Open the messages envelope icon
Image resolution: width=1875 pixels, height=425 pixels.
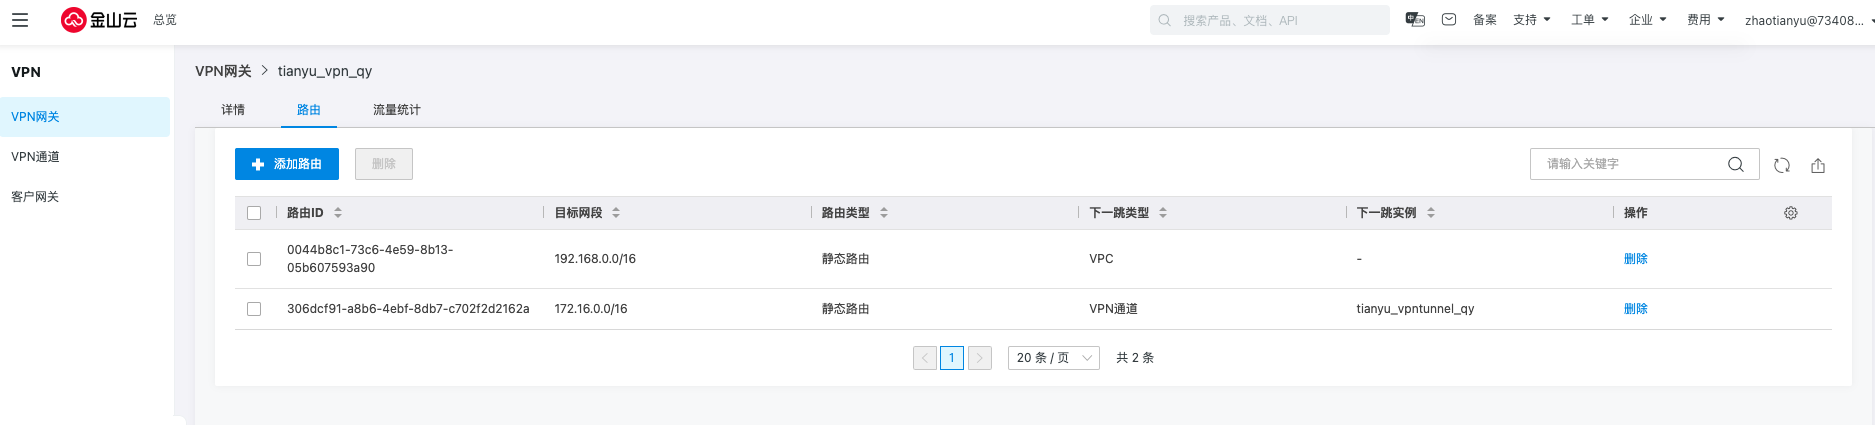click(x=1449, y=19)
